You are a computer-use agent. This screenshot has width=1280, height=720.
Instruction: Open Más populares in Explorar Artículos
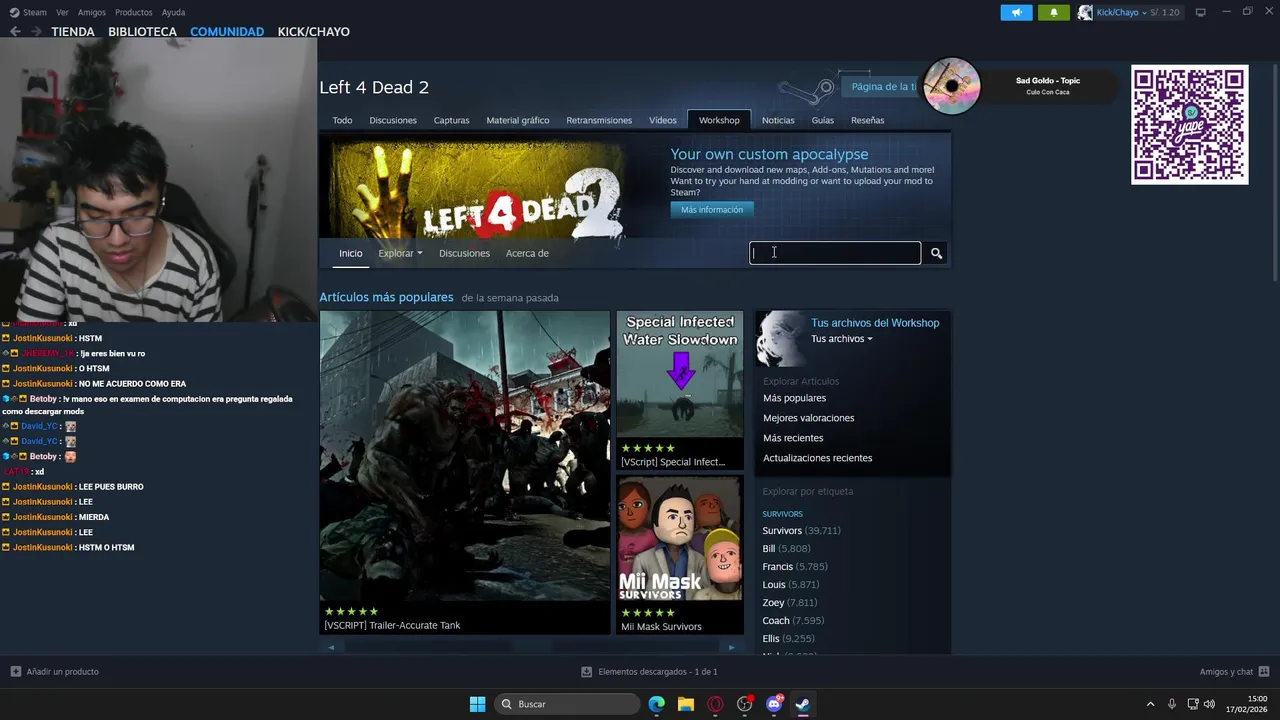click(x=794, y=398)
